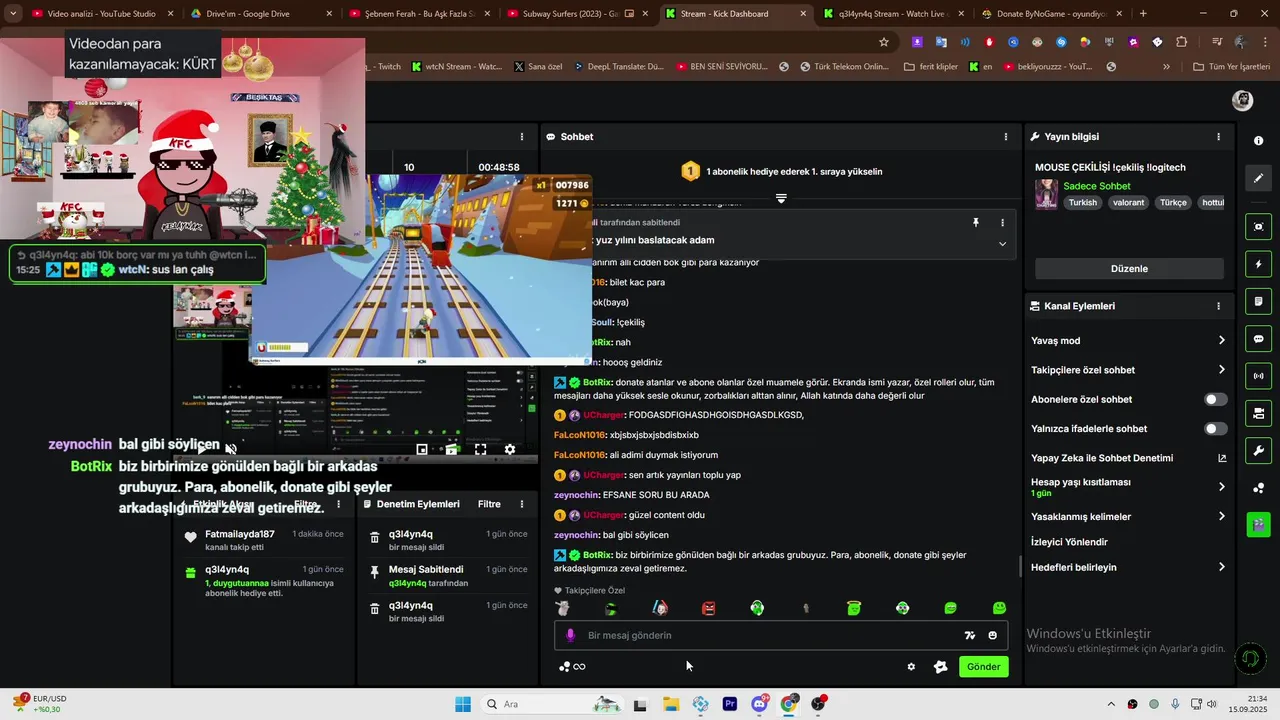Click the star-shaped icon beside Gönder
This screenshot has width=1280, height=720.
(x=940, y=667)
